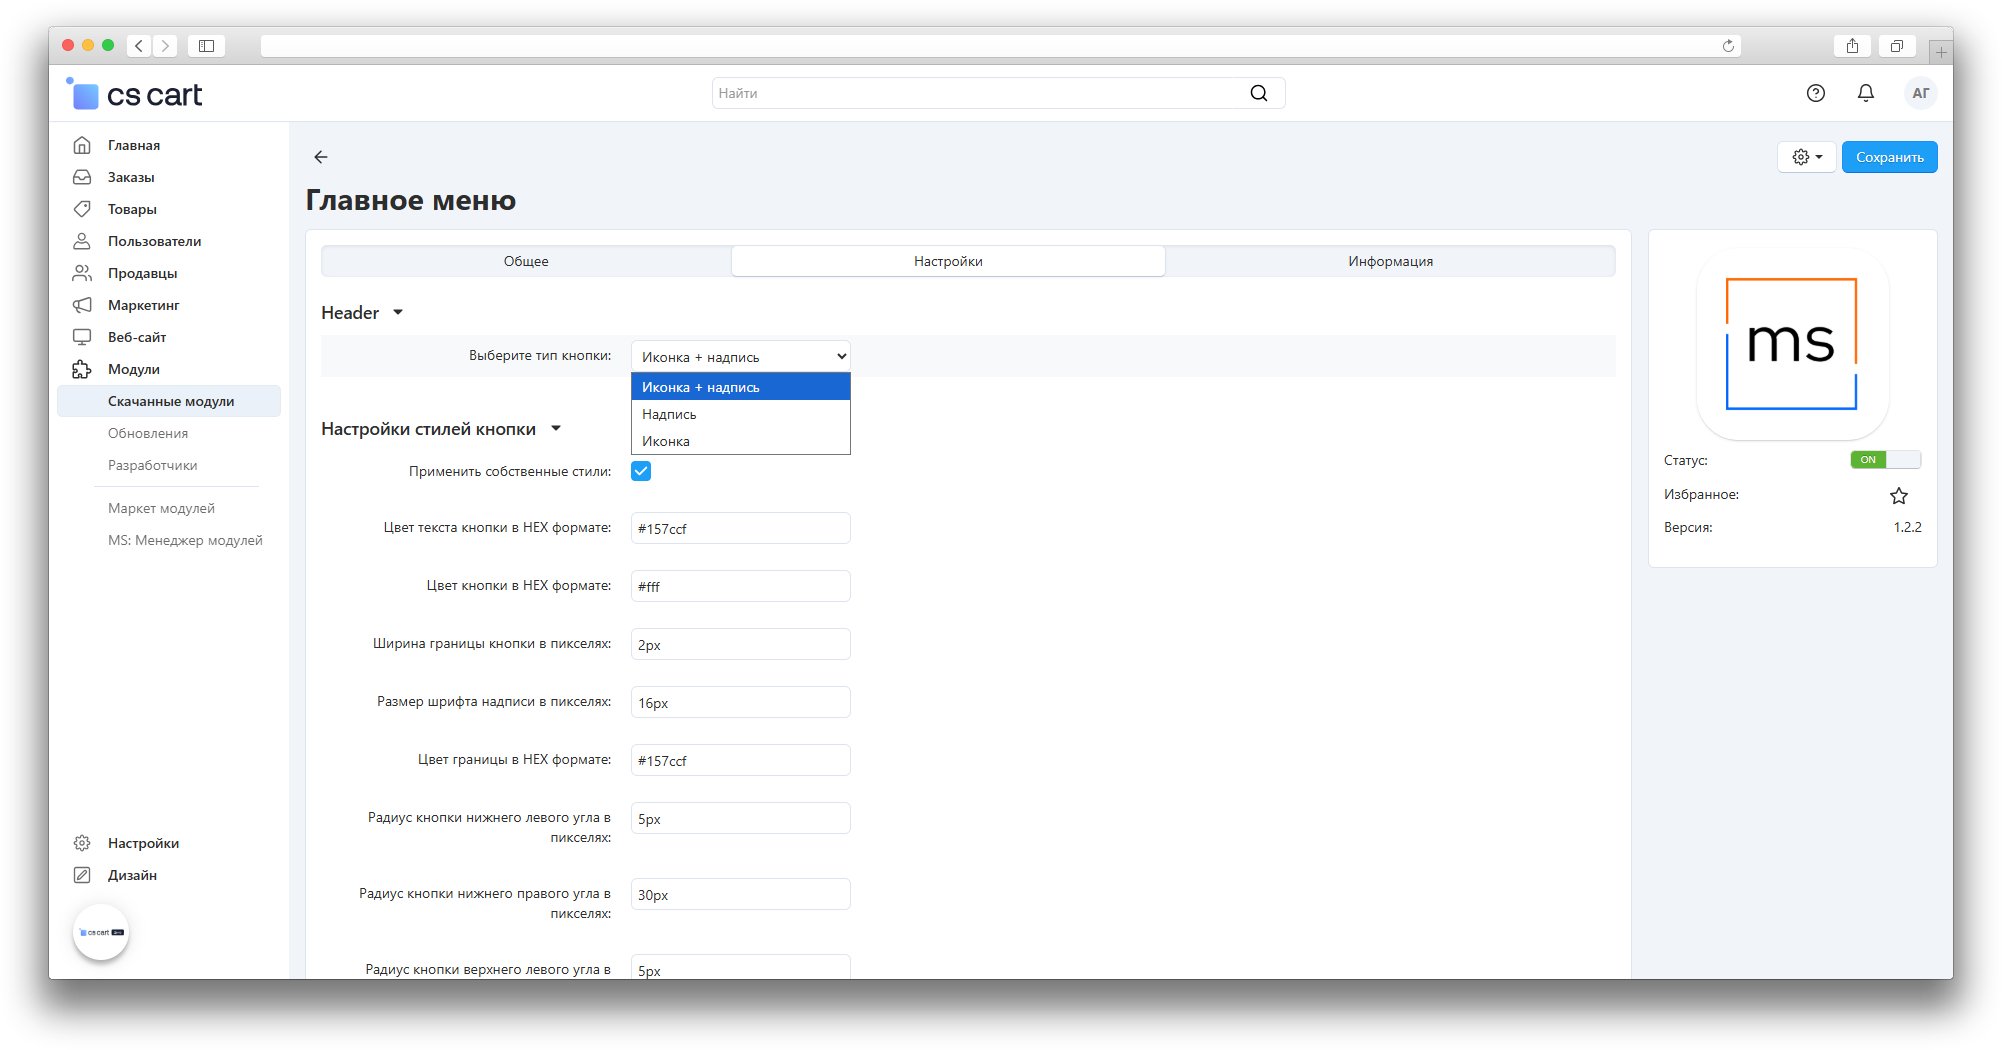Click the page reload icon in browser bar
Image resolution: width=2002 pixels, height=1050 pixels.
[x=1727, y=46]
